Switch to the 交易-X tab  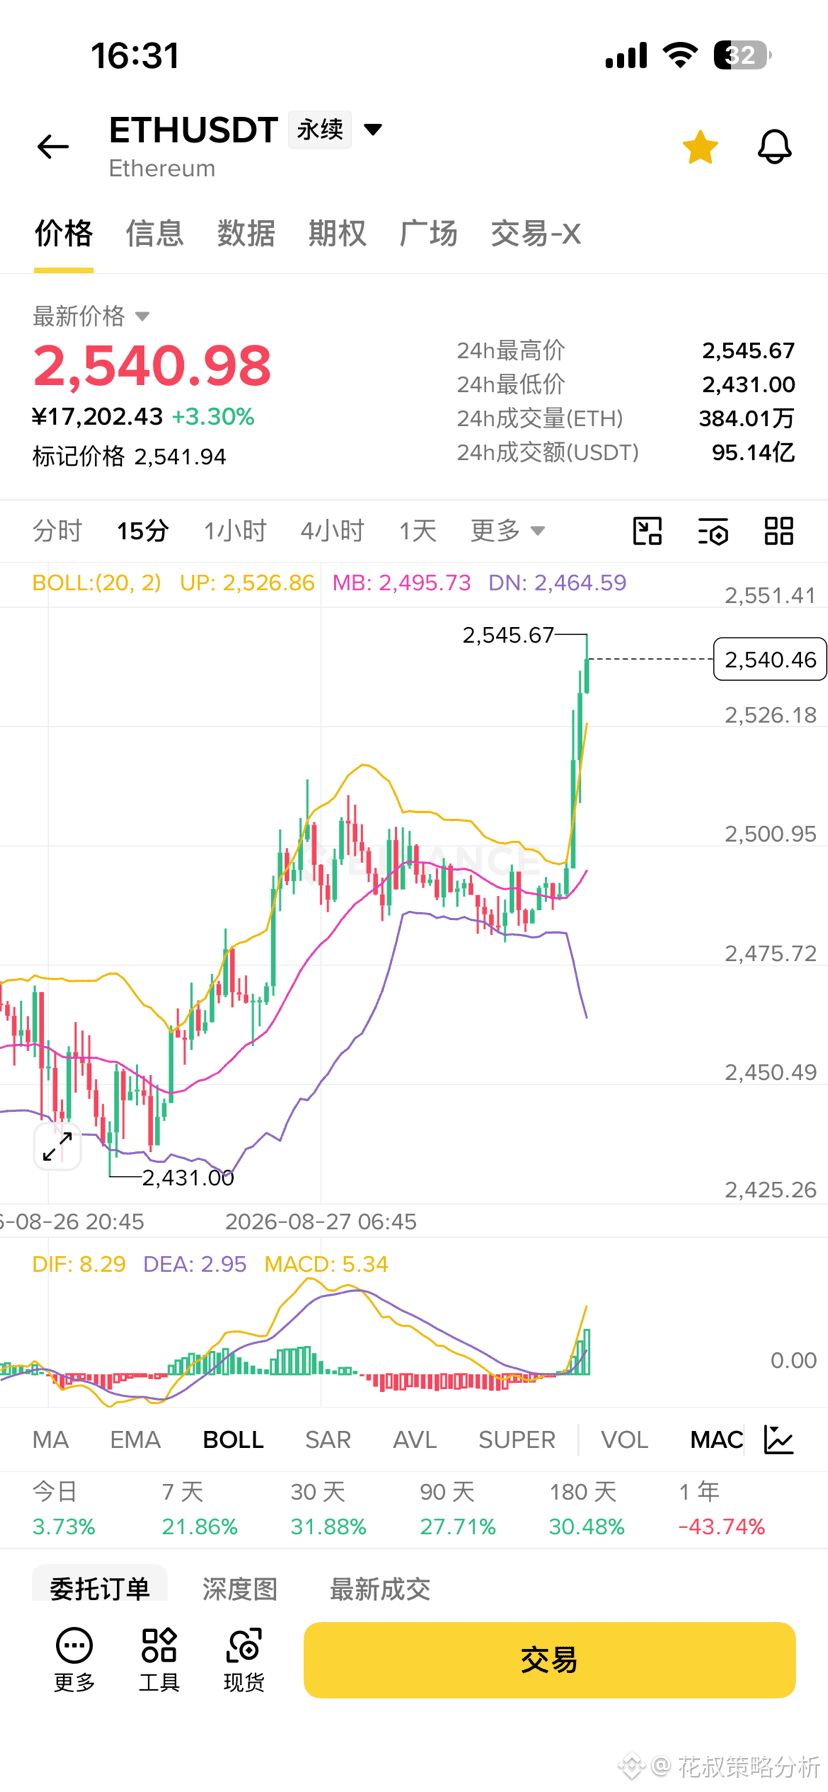click(x=535, y=233)
